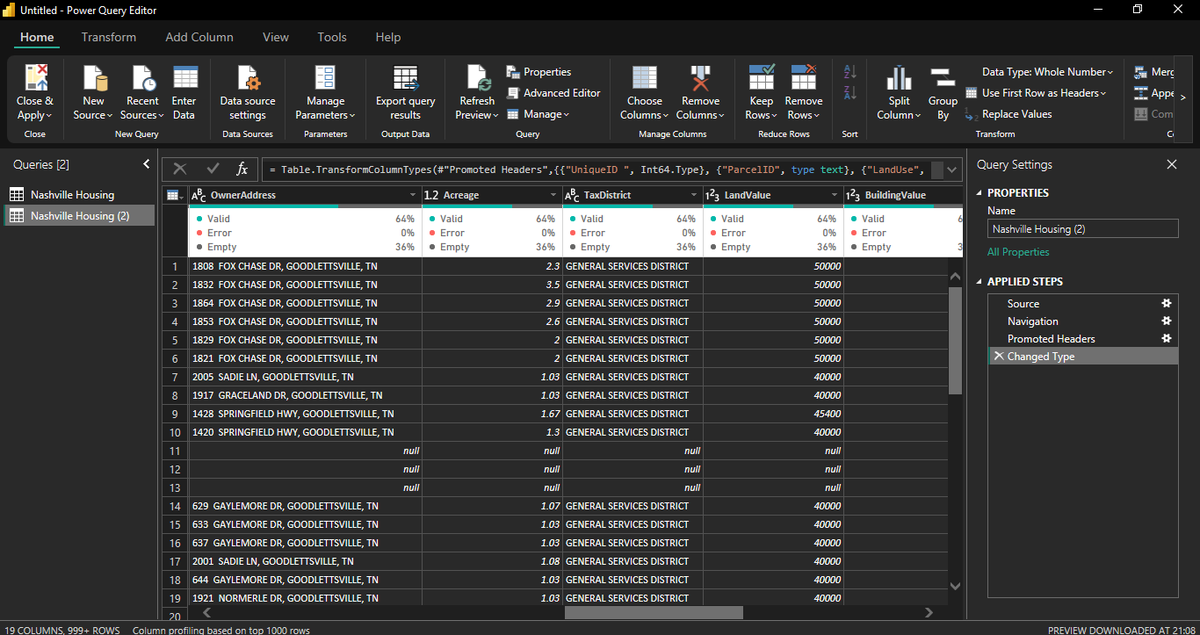Select the Source applied step
The image size is (1200, 635).
[1082, 303]
